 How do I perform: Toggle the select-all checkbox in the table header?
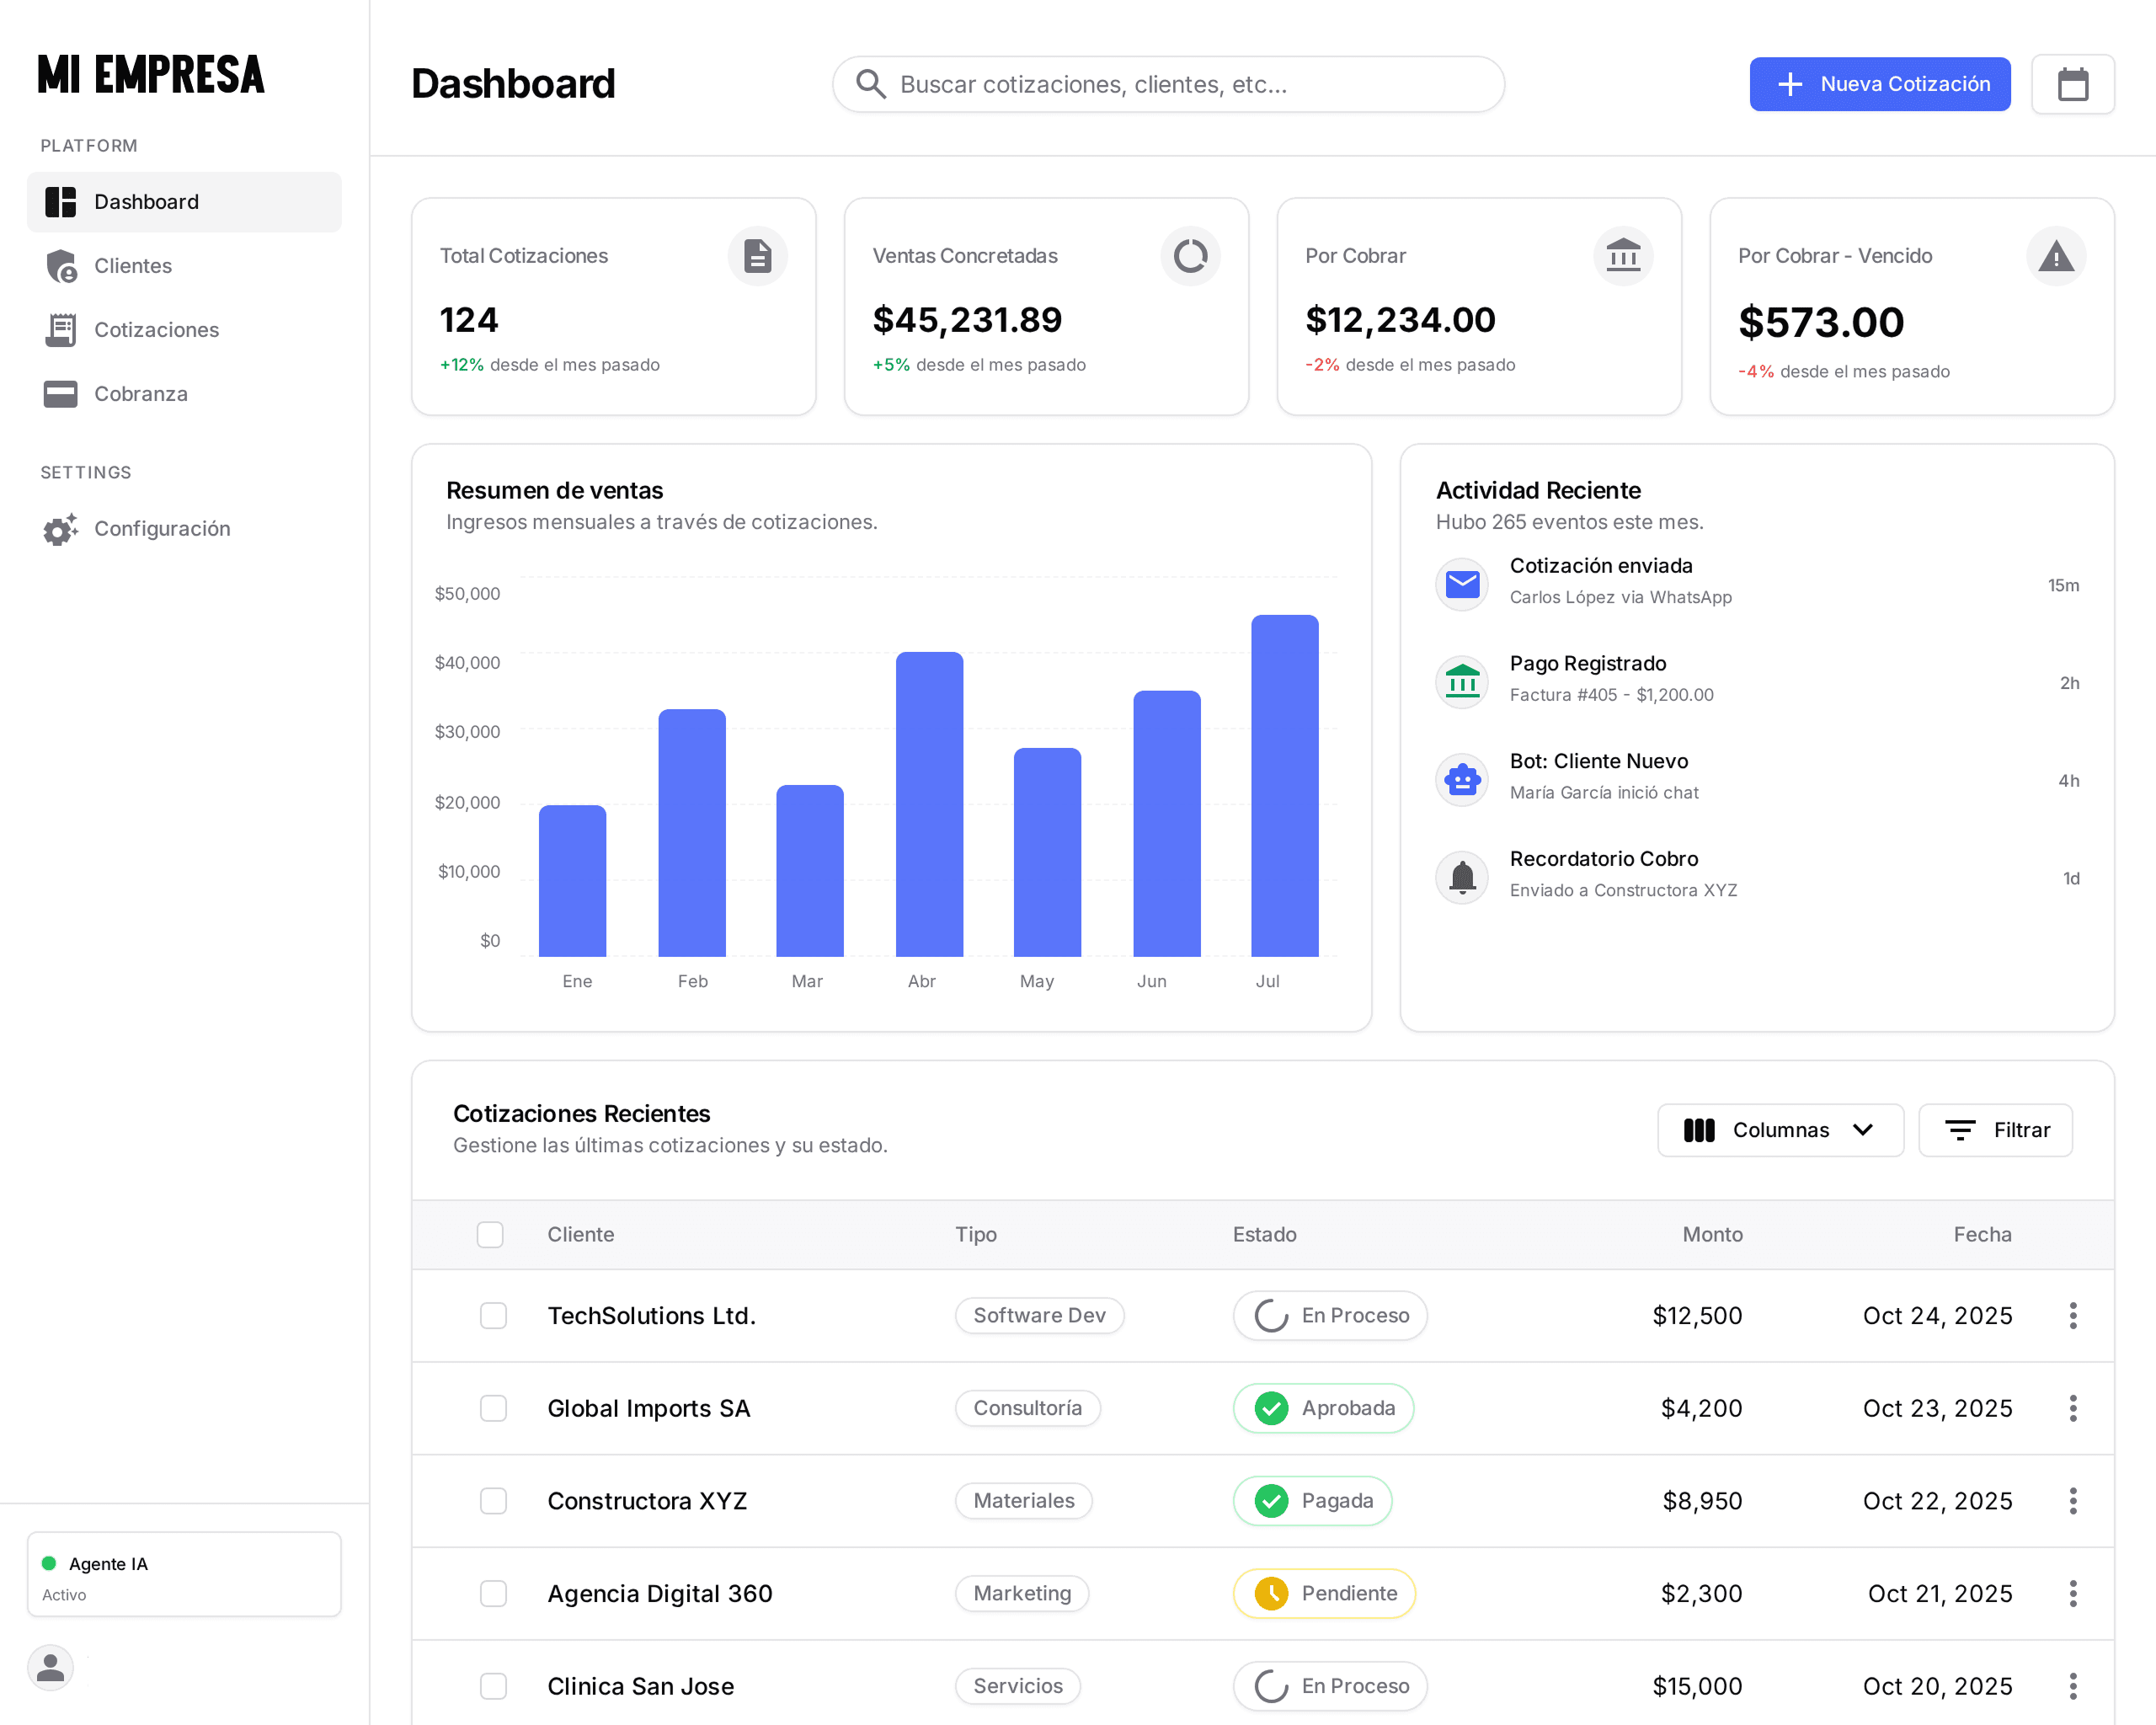490,1235
